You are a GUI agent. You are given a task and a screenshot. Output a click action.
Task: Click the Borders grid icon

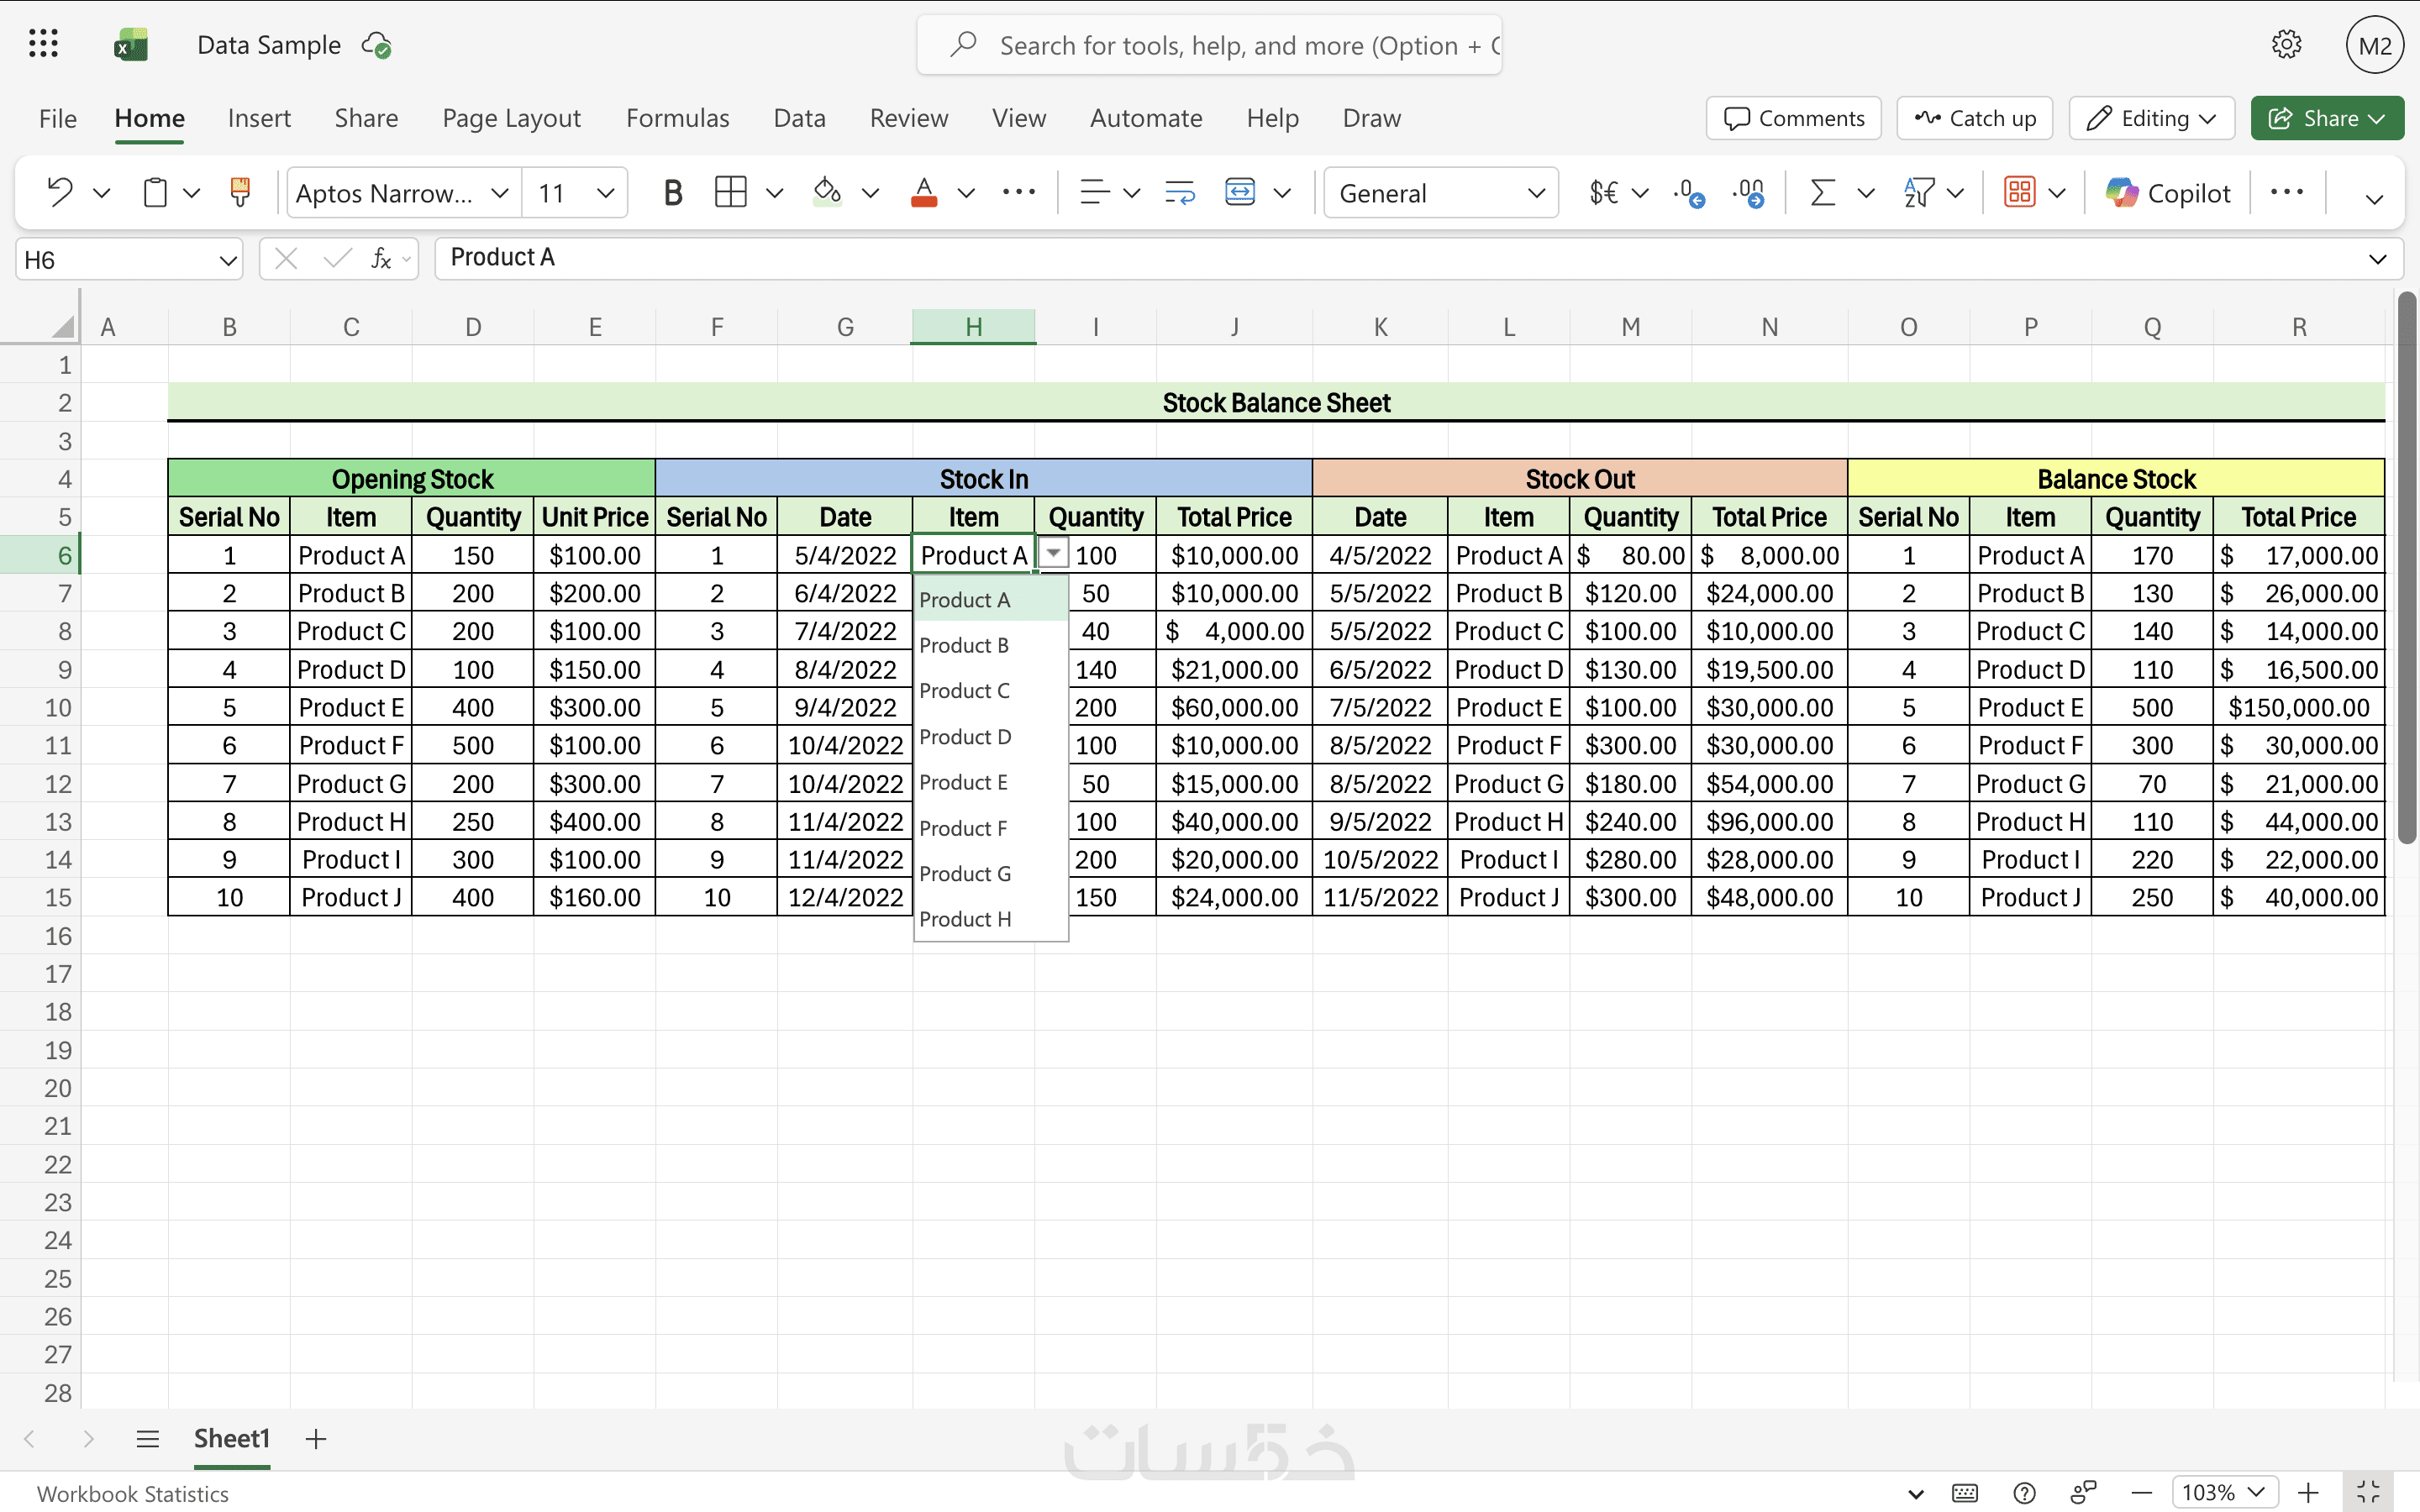730,192
